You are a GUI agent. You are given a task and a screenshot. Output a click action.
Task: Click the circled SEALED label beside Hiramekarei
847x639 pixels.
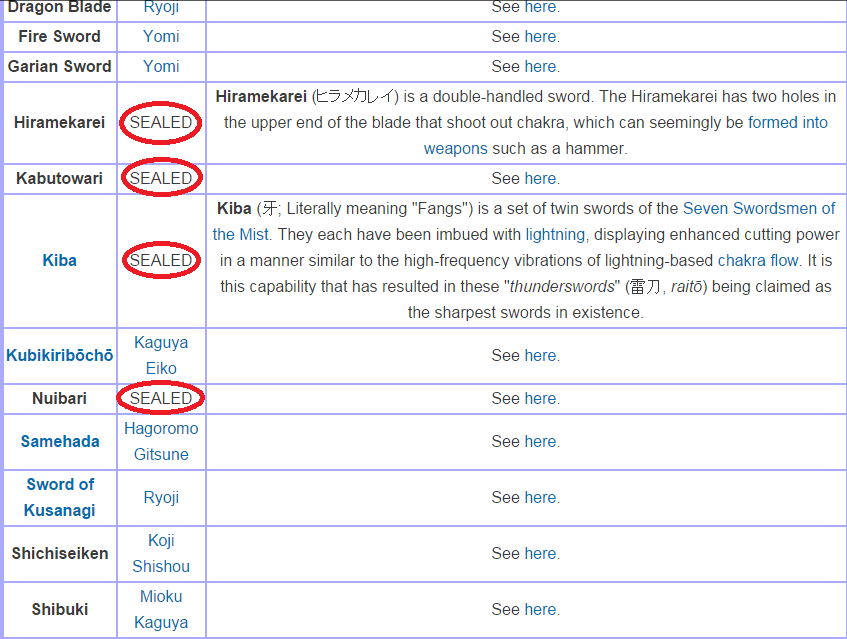tap(161, 123)
